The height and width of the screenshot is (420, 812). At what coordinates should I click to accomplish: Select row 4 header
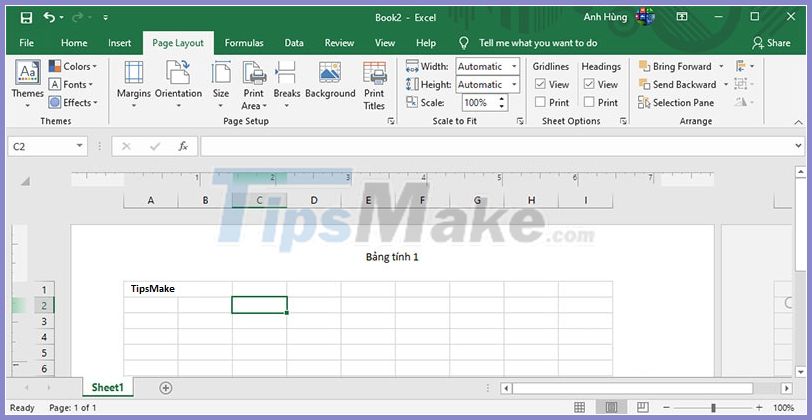pos(44,337)
